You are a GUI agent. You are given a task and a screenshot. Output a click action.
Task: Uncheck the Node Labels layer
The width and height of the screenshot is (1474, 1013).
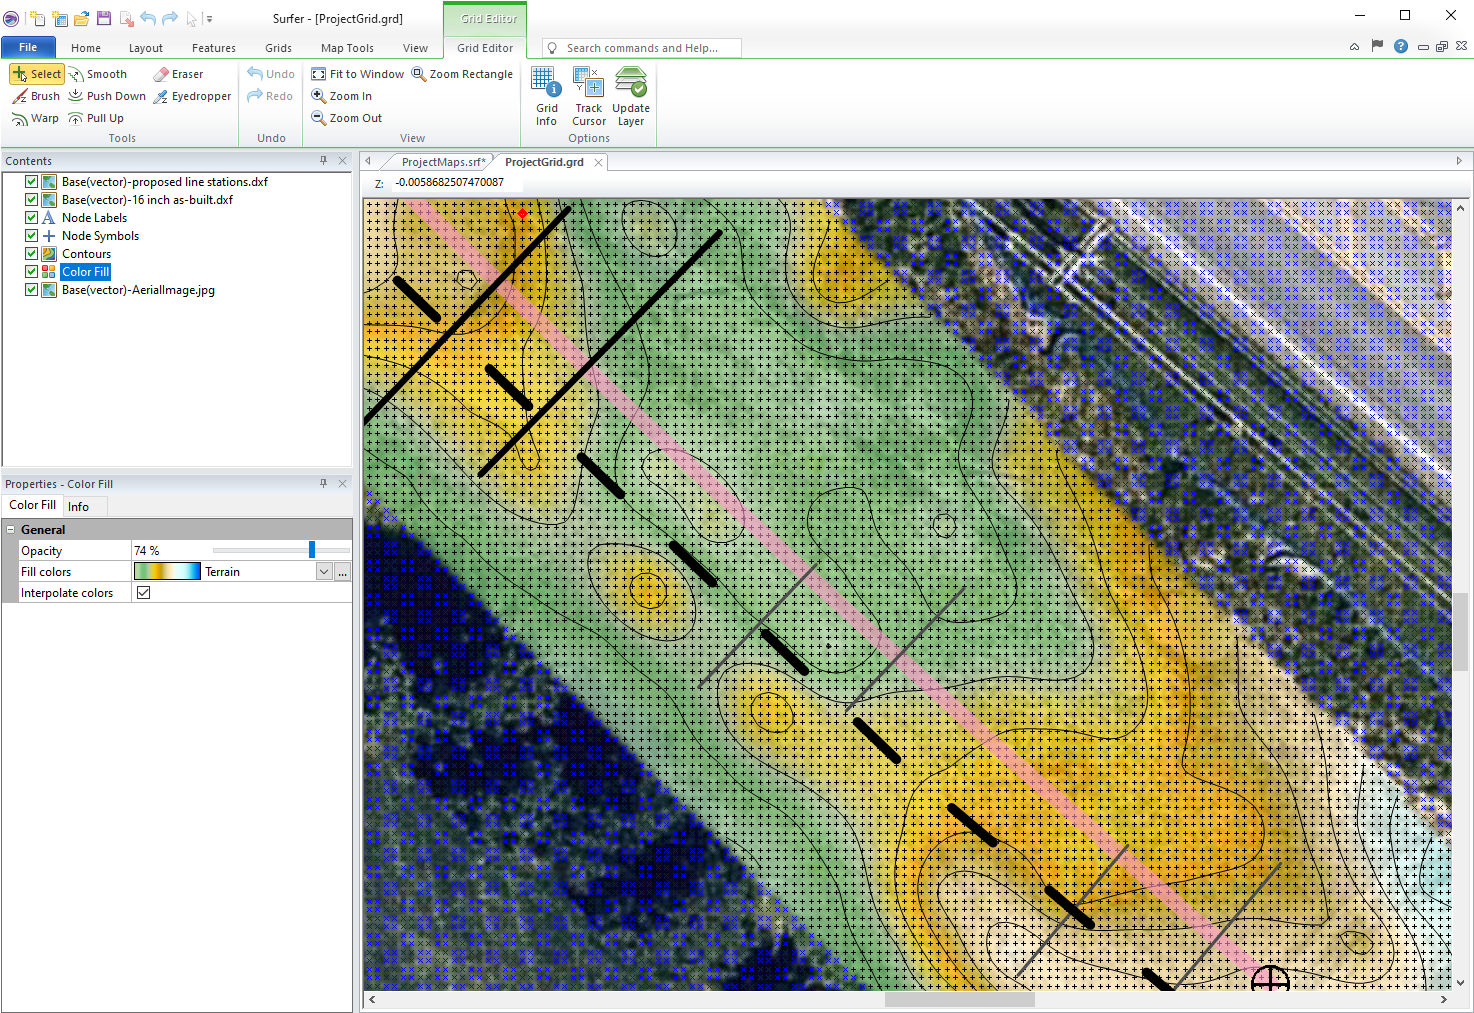[x=31, y=217]
